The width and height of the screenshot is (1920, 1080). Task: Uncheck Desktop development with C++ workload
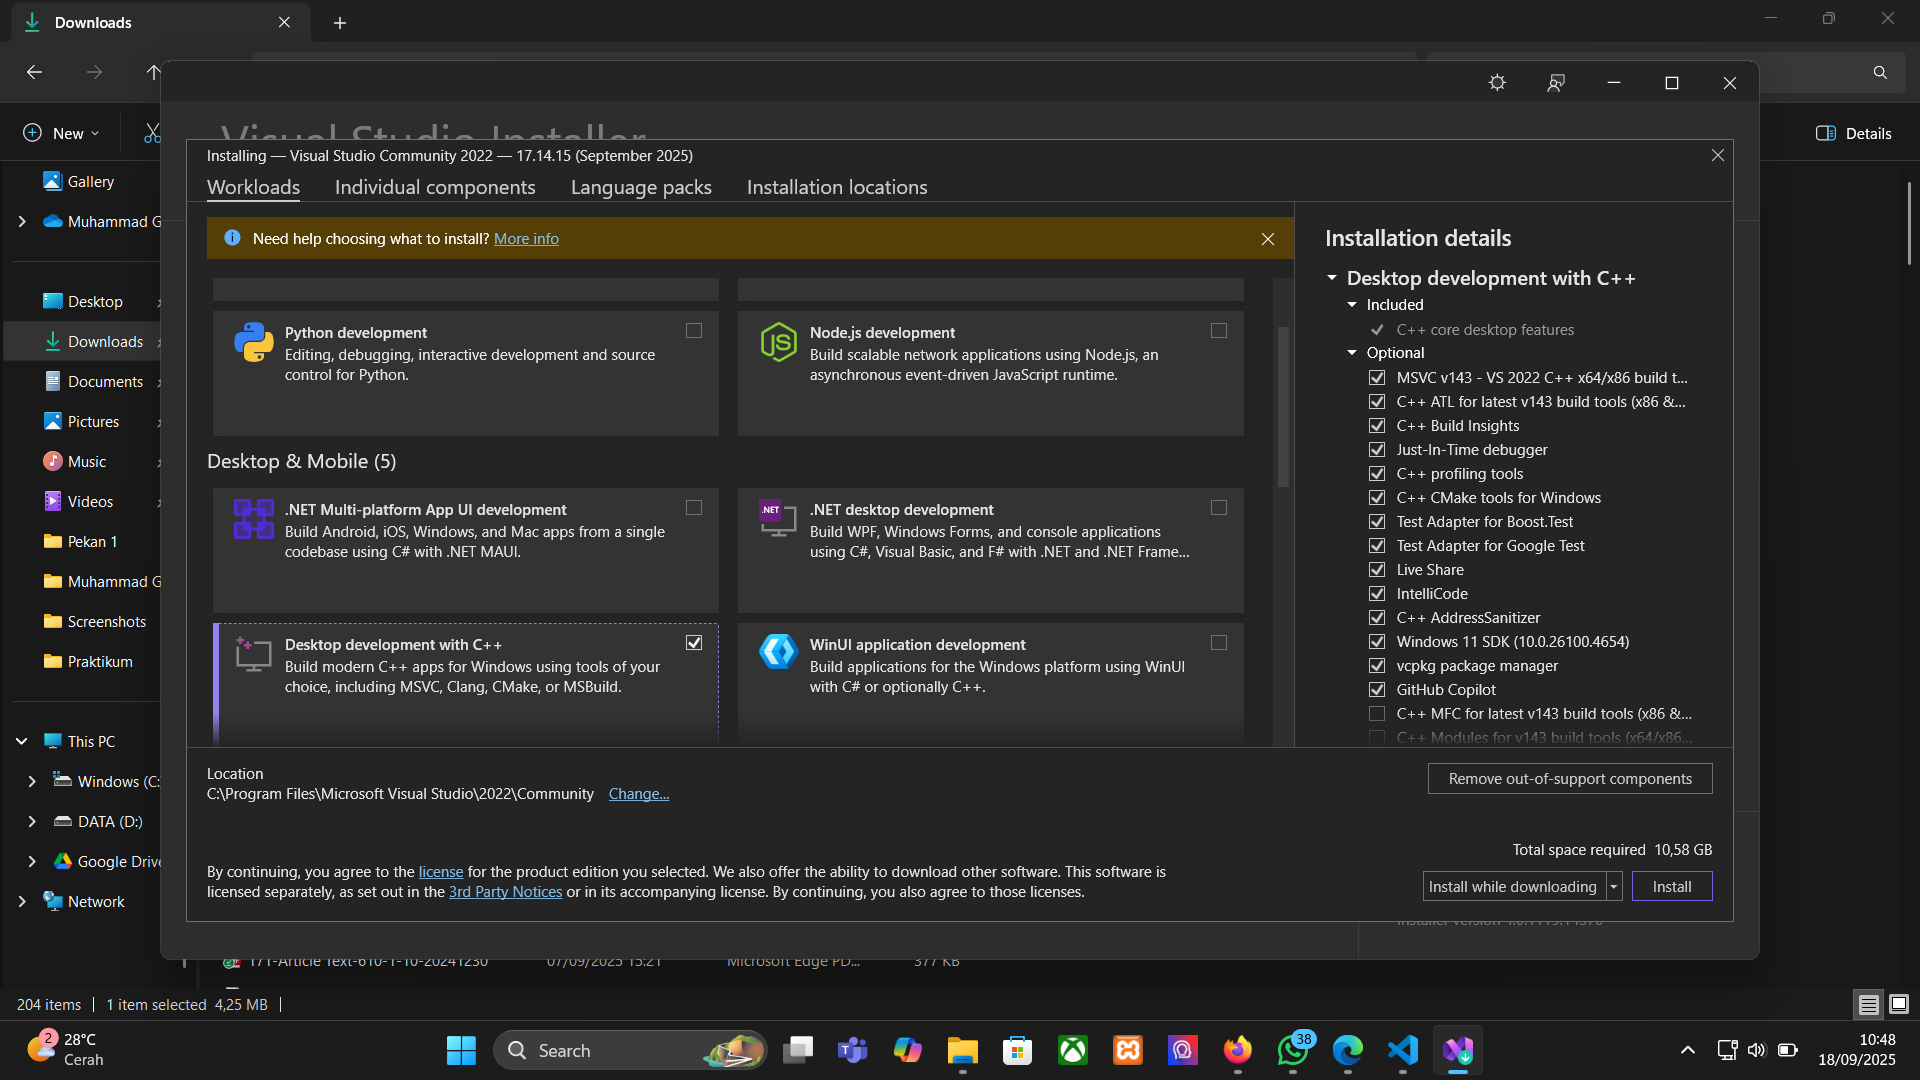[694, 643]
